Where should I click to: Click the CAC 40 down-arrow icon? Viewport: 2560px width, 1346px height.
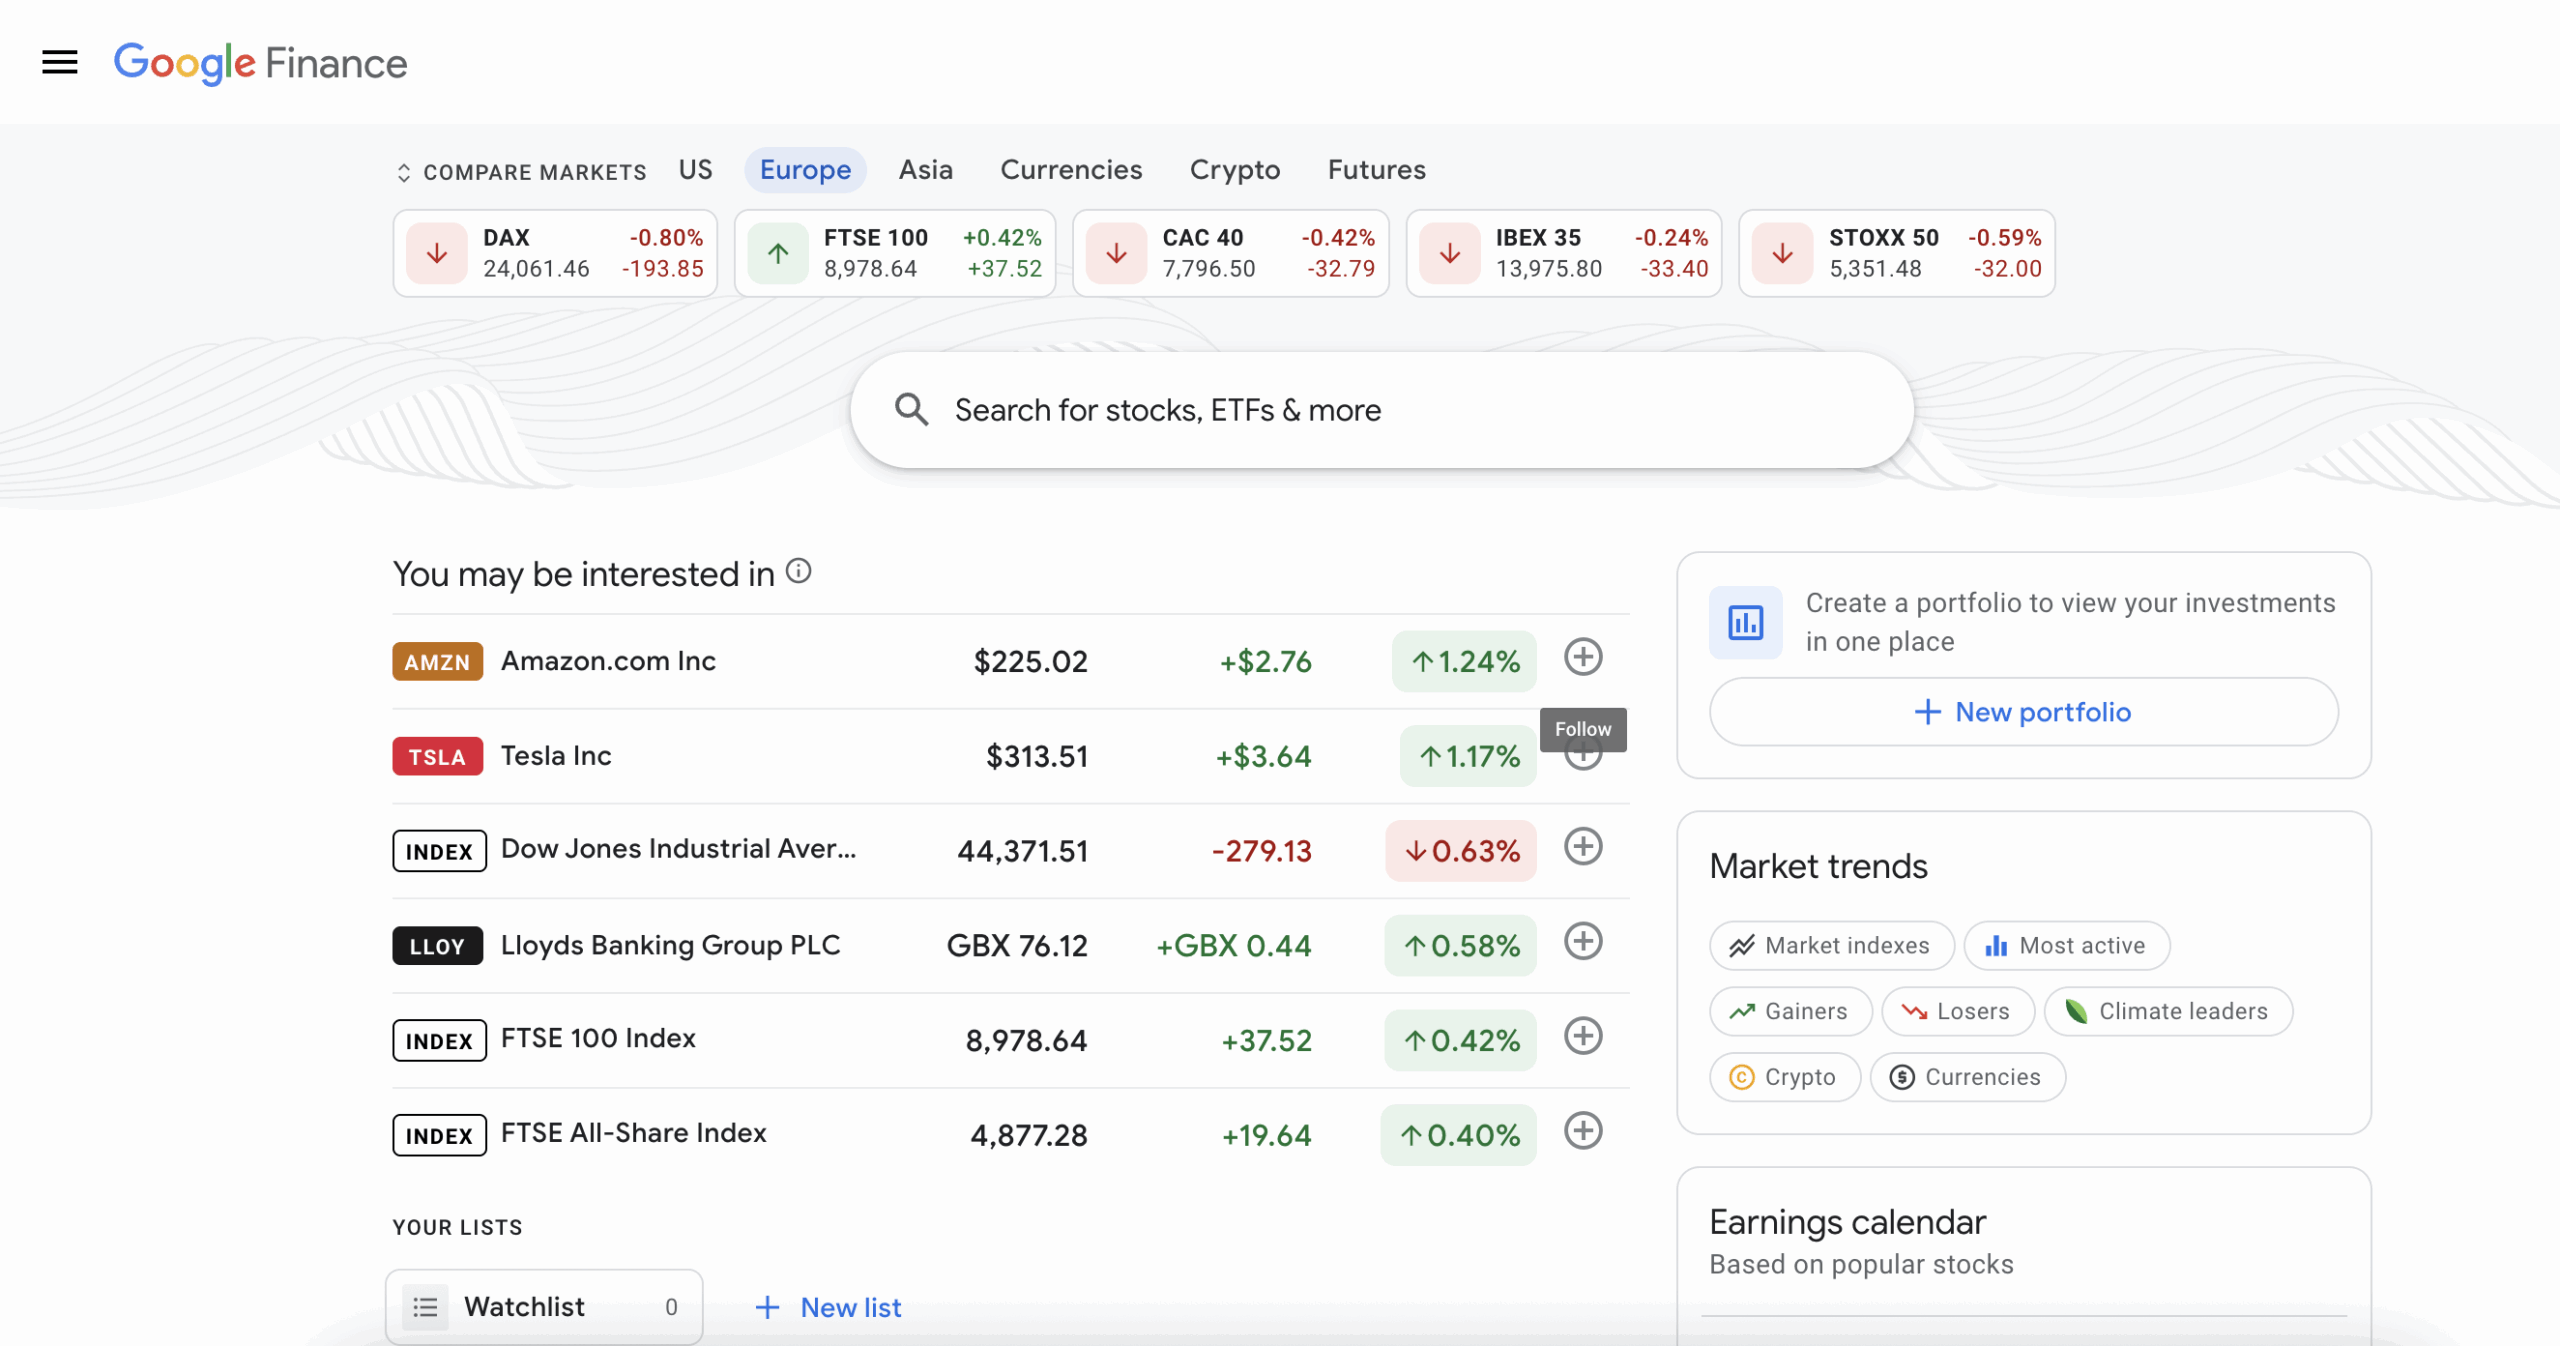(x=1116, y=254)
